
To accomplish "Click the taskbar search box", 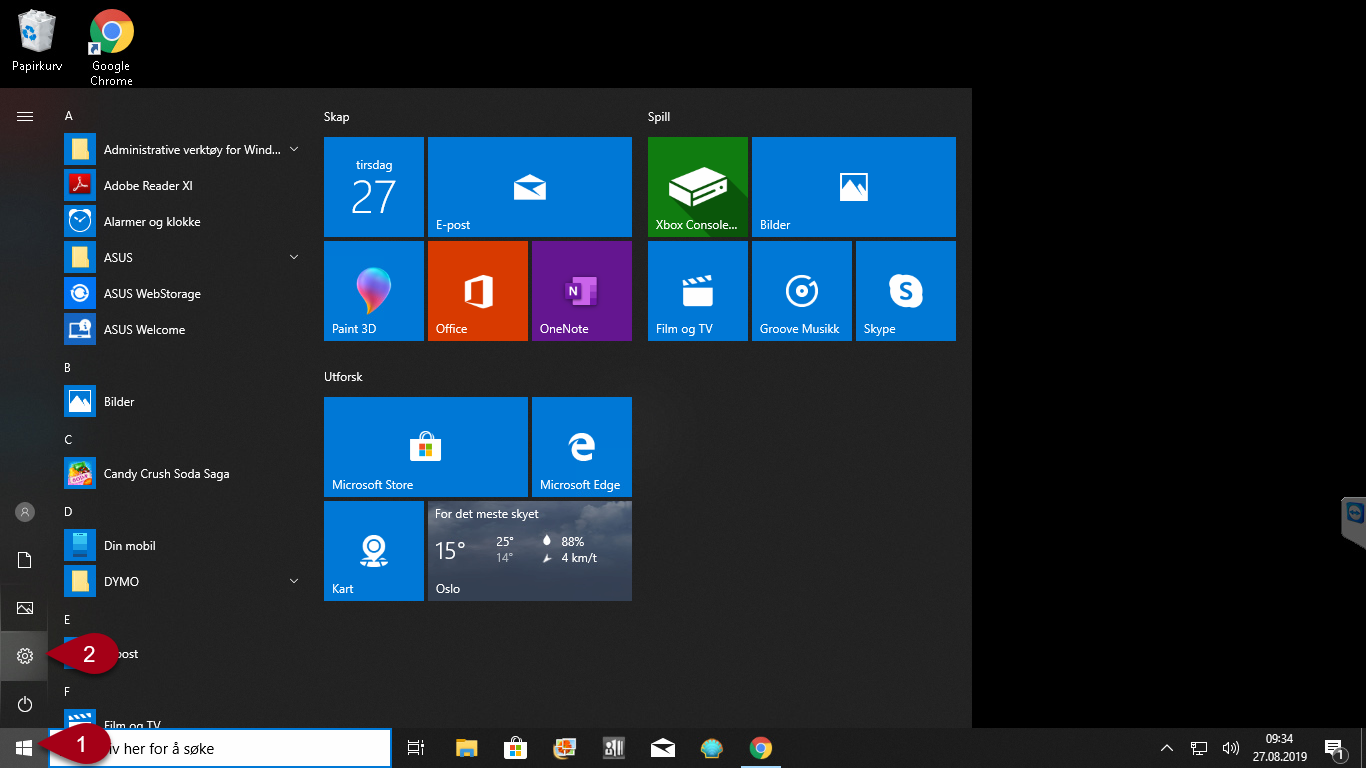I will (219, 748).
